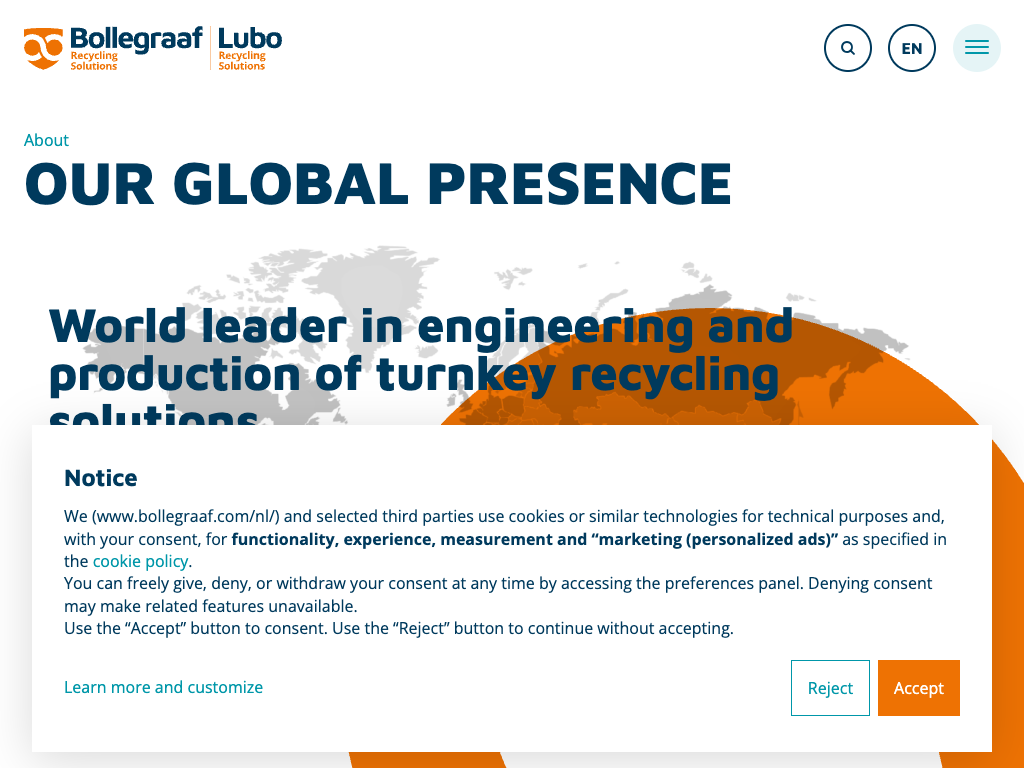Expand the EN language selector
Image resolution: width=1024 pixels, height=768 pixels.
[911, 48]
